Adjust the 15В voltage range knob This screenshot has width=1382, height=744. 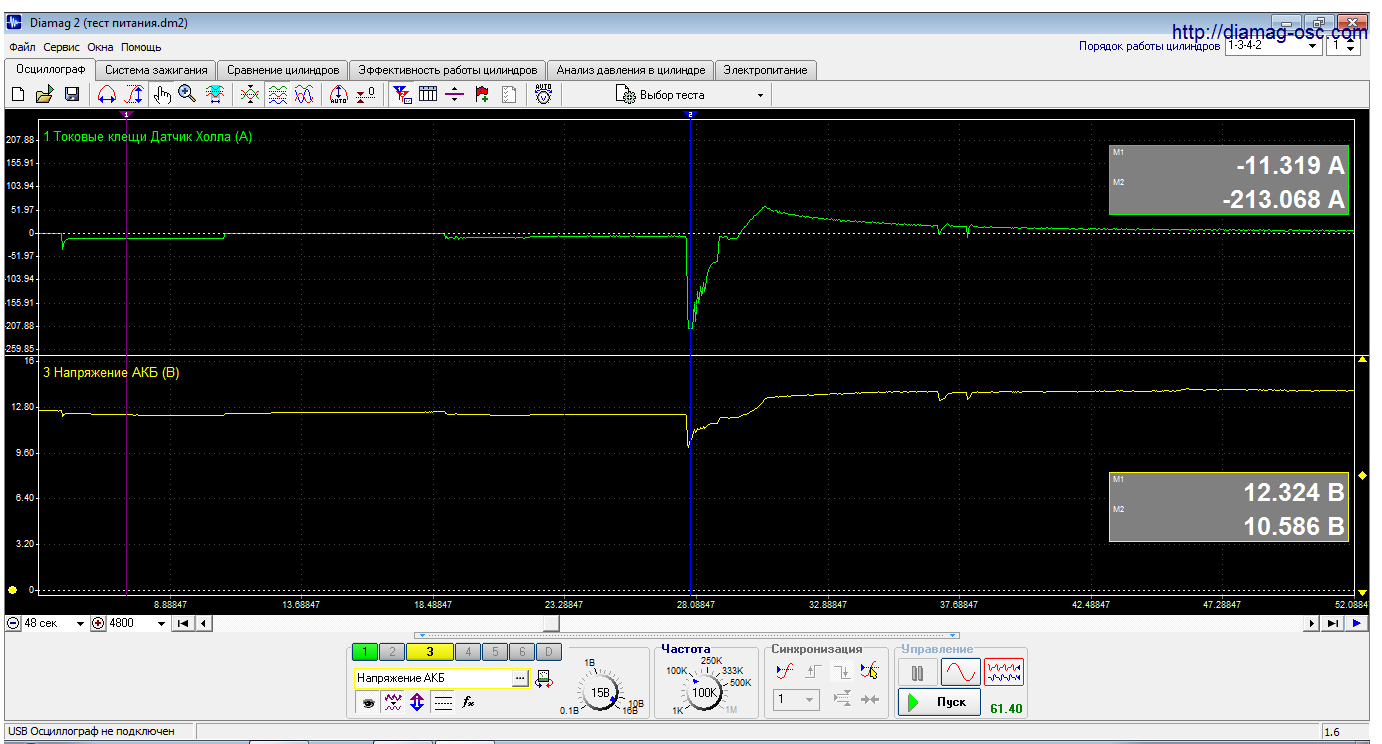(x=601, y=692)
